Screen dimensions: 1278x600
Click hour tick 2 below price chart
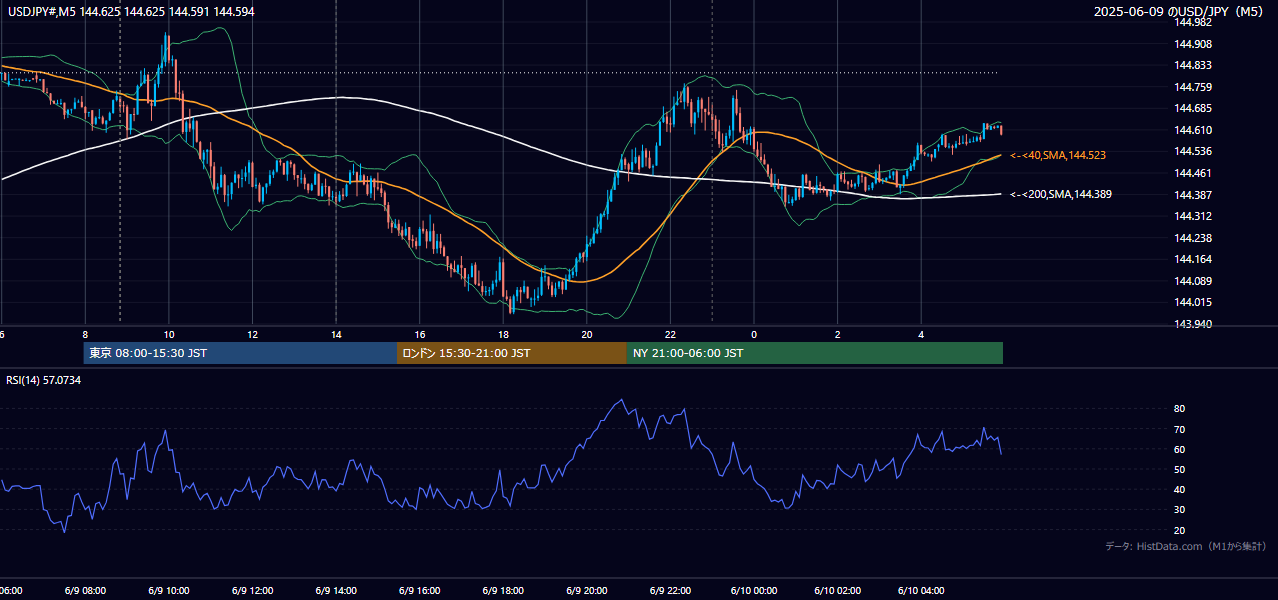pyautogui.click(x=838, y=334)
